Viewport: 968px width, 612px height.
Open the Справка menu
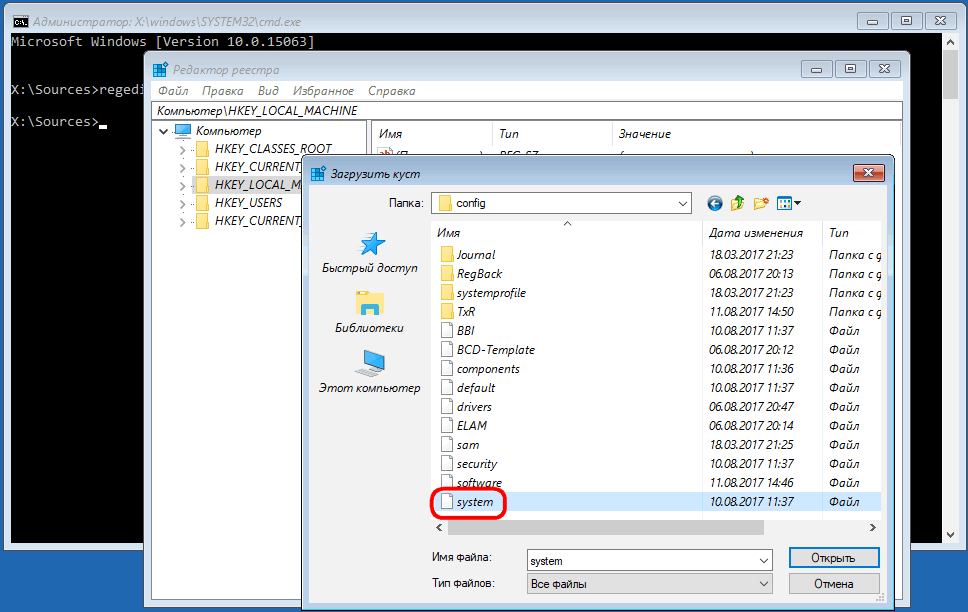coord(391,91)
